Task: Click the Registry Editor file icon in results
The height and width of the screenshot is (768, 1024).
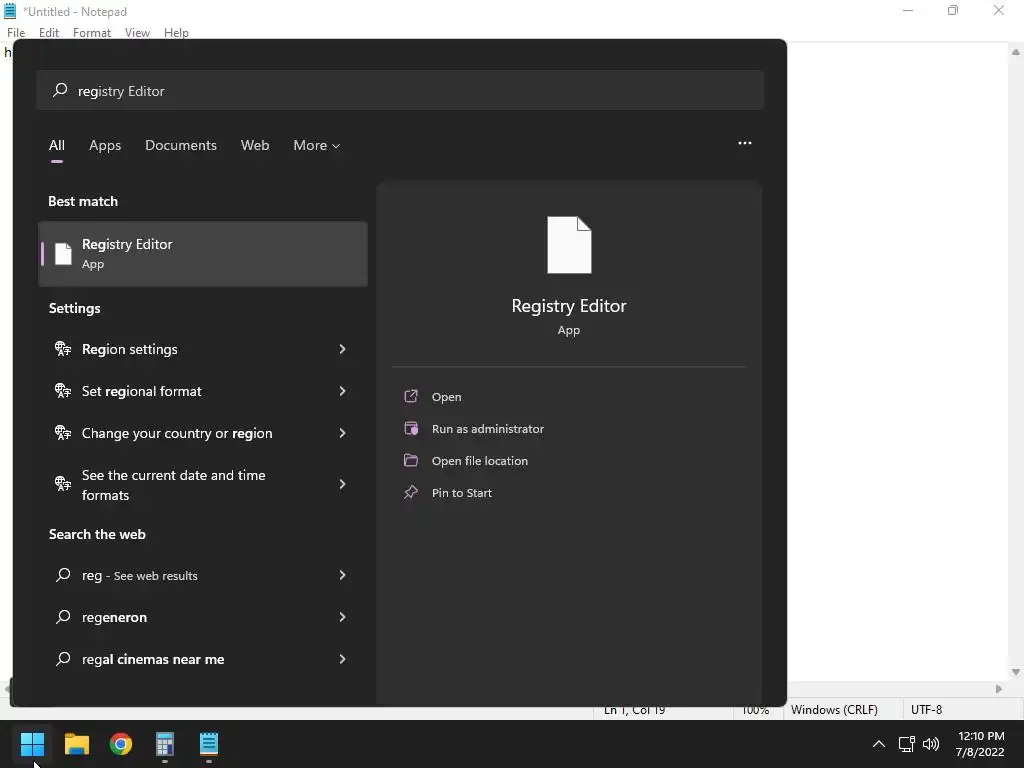Action: pos(63,253)
